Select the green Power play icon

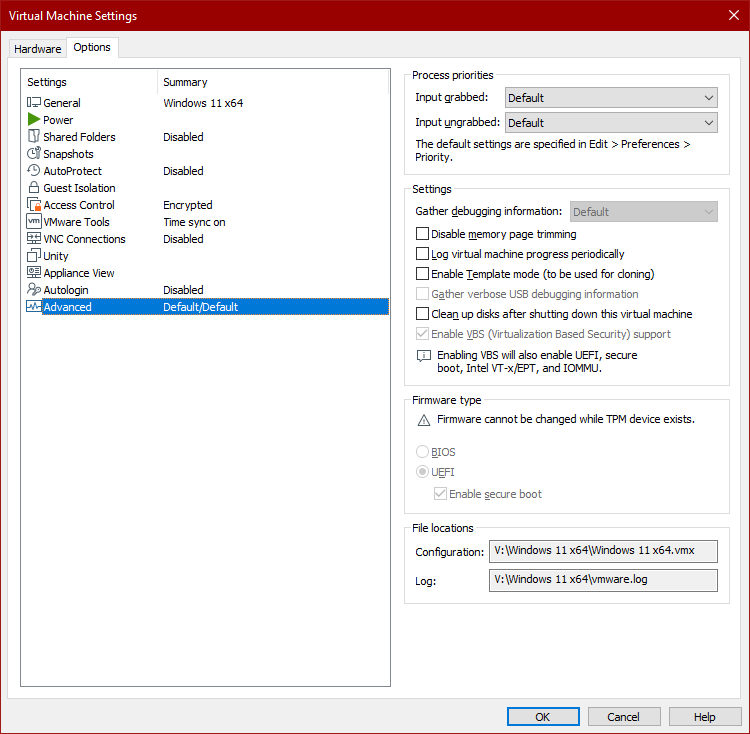point(34,120)
